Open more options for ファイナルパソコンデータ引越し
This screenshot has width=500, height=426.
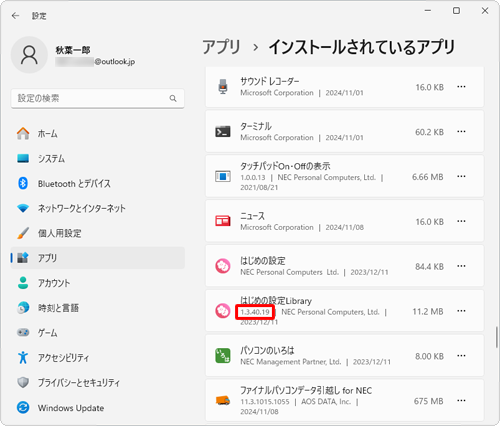click(461, 400)
